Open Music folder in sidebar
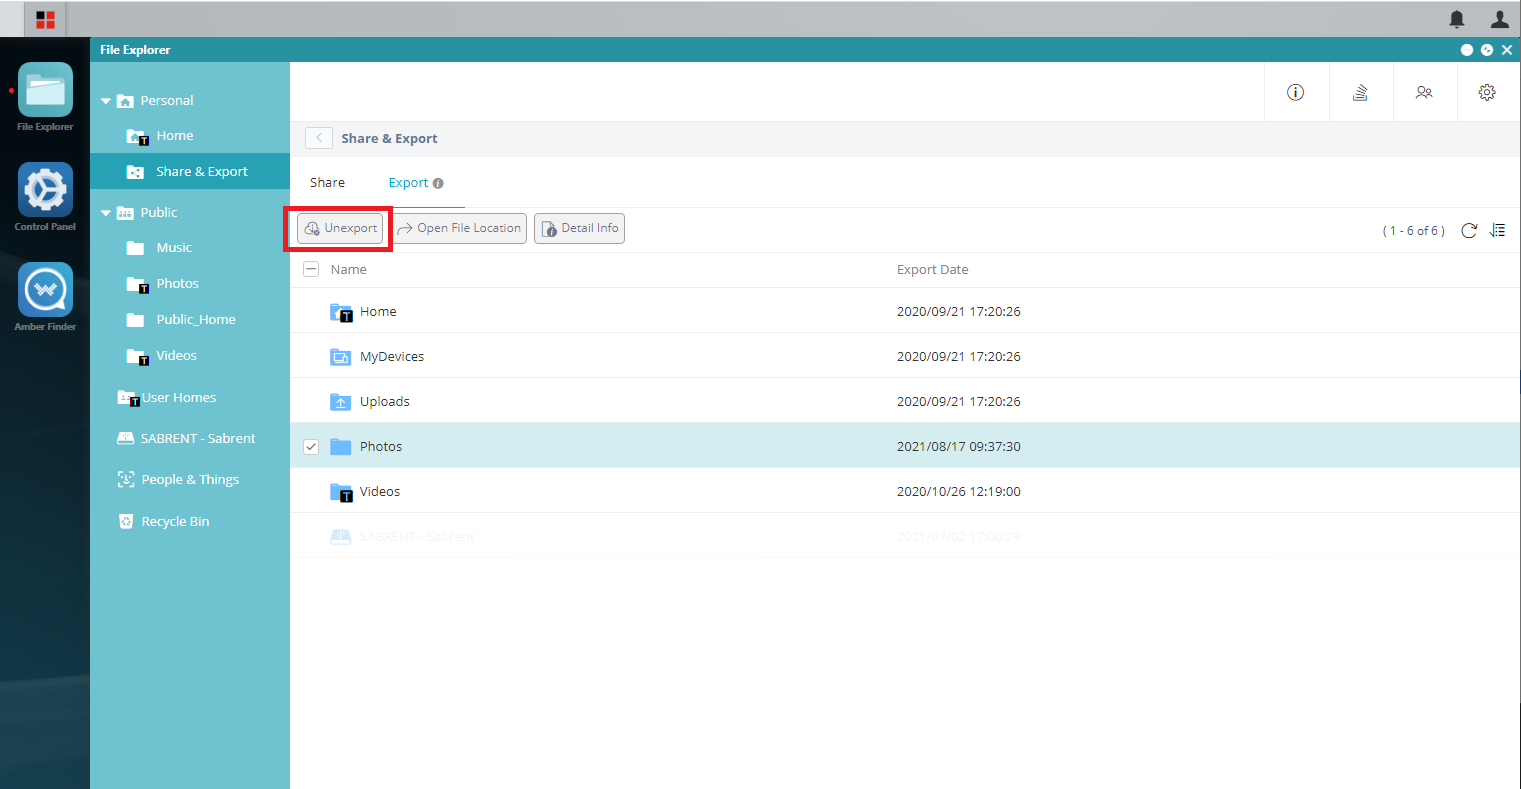 coord(174,248)
